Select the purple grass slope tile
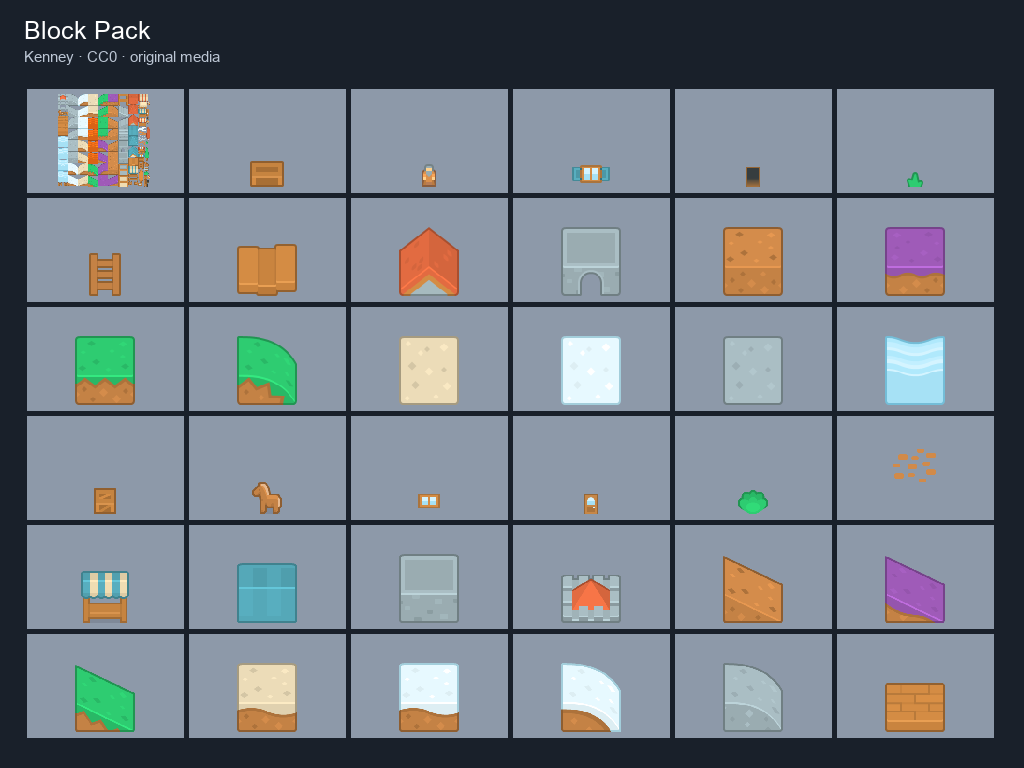 (x=915, y=590)
